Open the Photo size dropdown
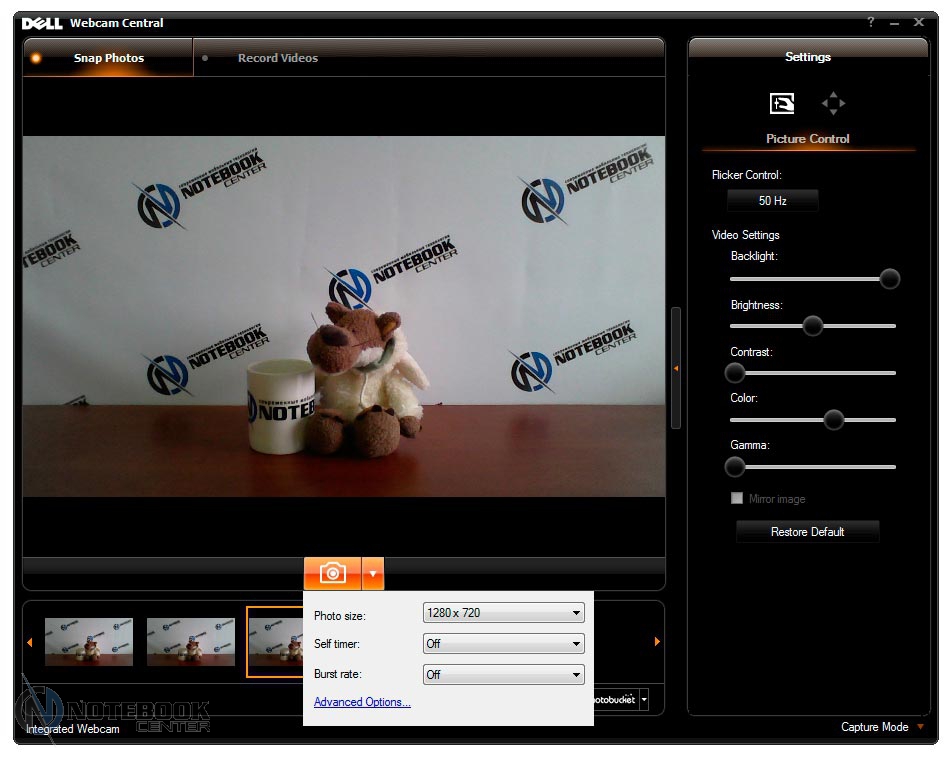The width and height of the screenshot is (950, 758). pyautogui.click(x=503, y=613)
